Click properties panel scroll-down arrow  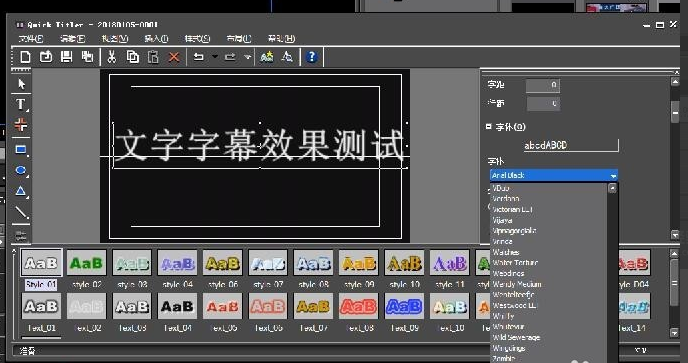tap(675, 235)
